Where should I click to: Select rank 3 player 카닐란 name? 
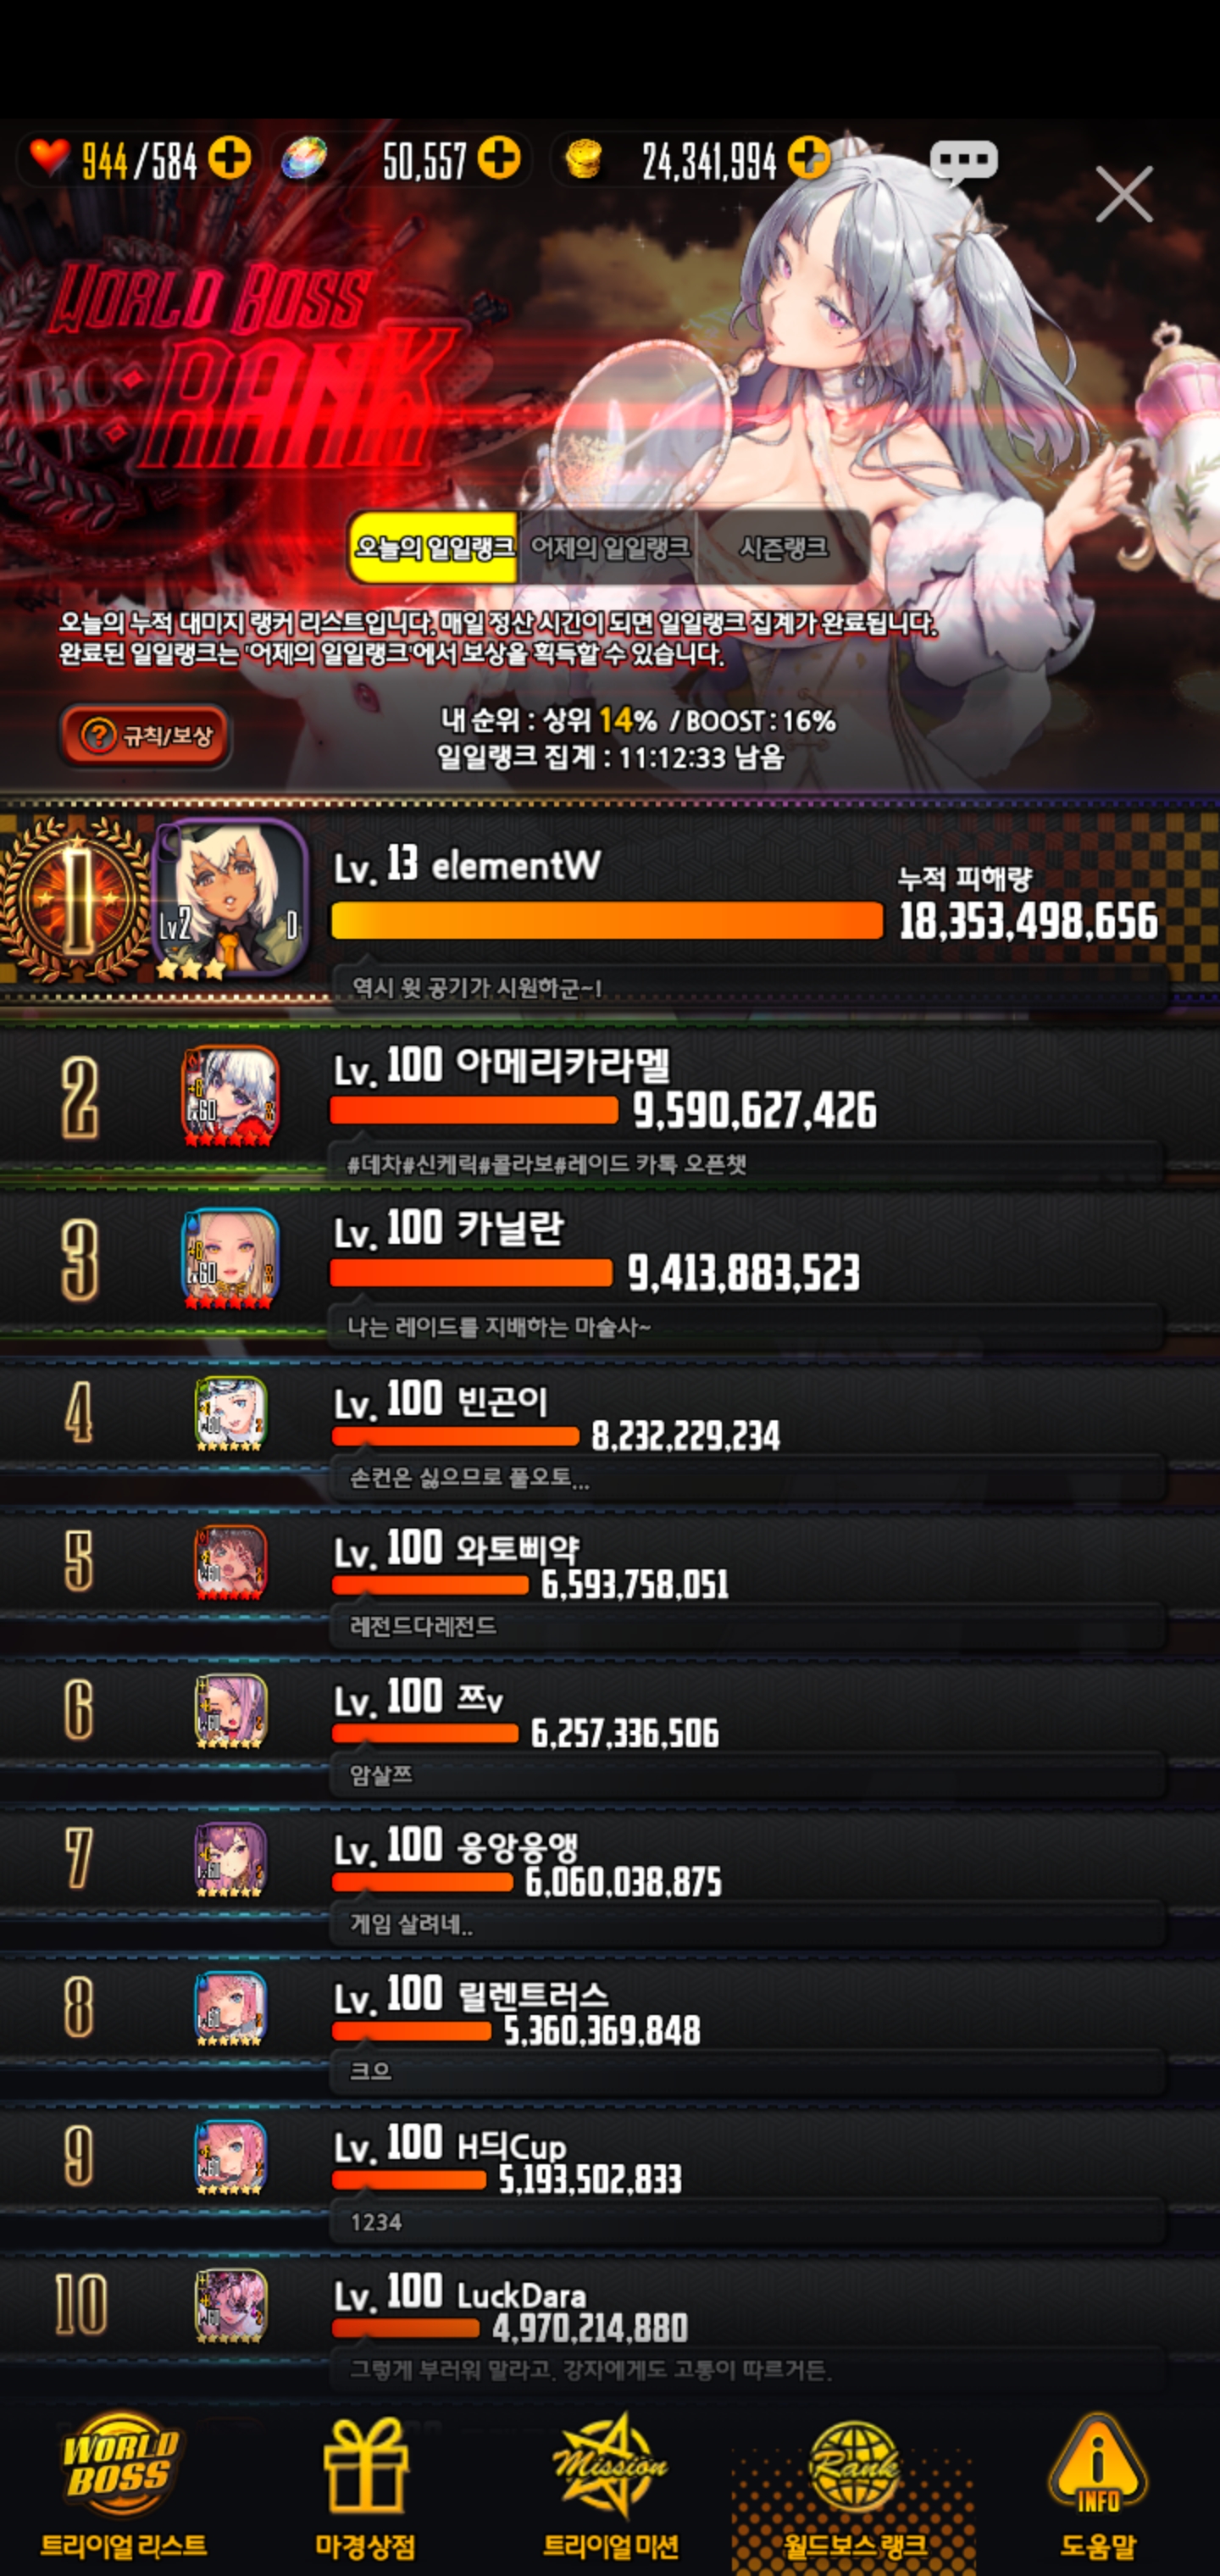[510, 1228]
